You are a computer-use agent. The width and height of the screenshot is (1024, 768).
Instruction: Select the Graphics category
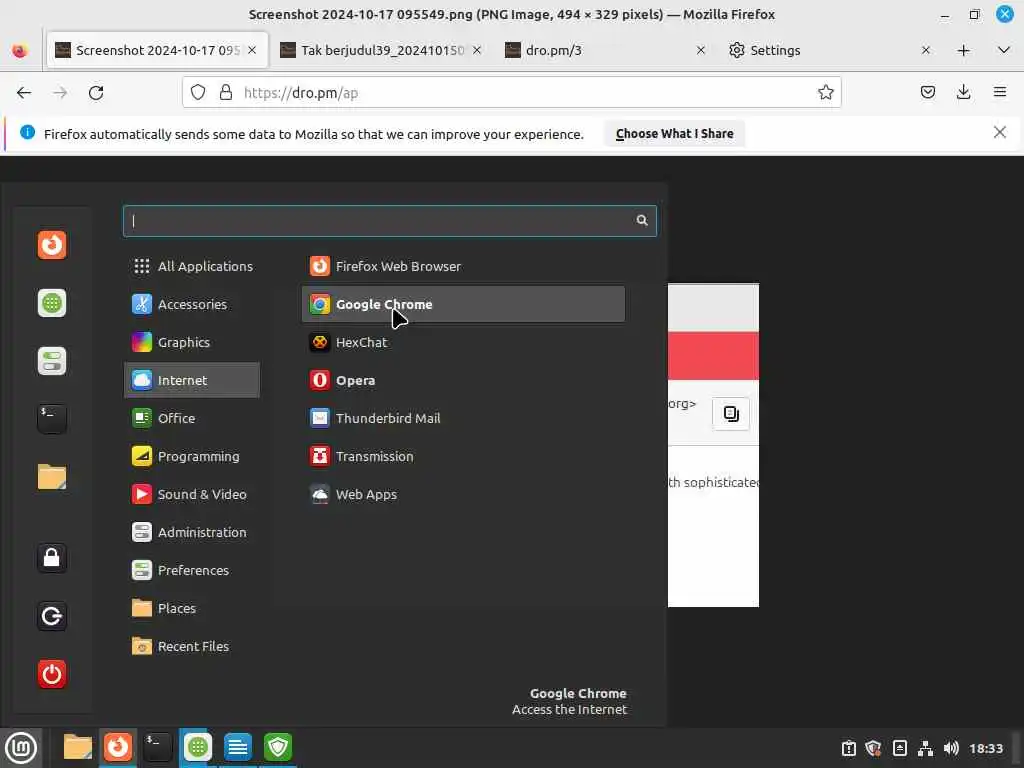(192, 342)
